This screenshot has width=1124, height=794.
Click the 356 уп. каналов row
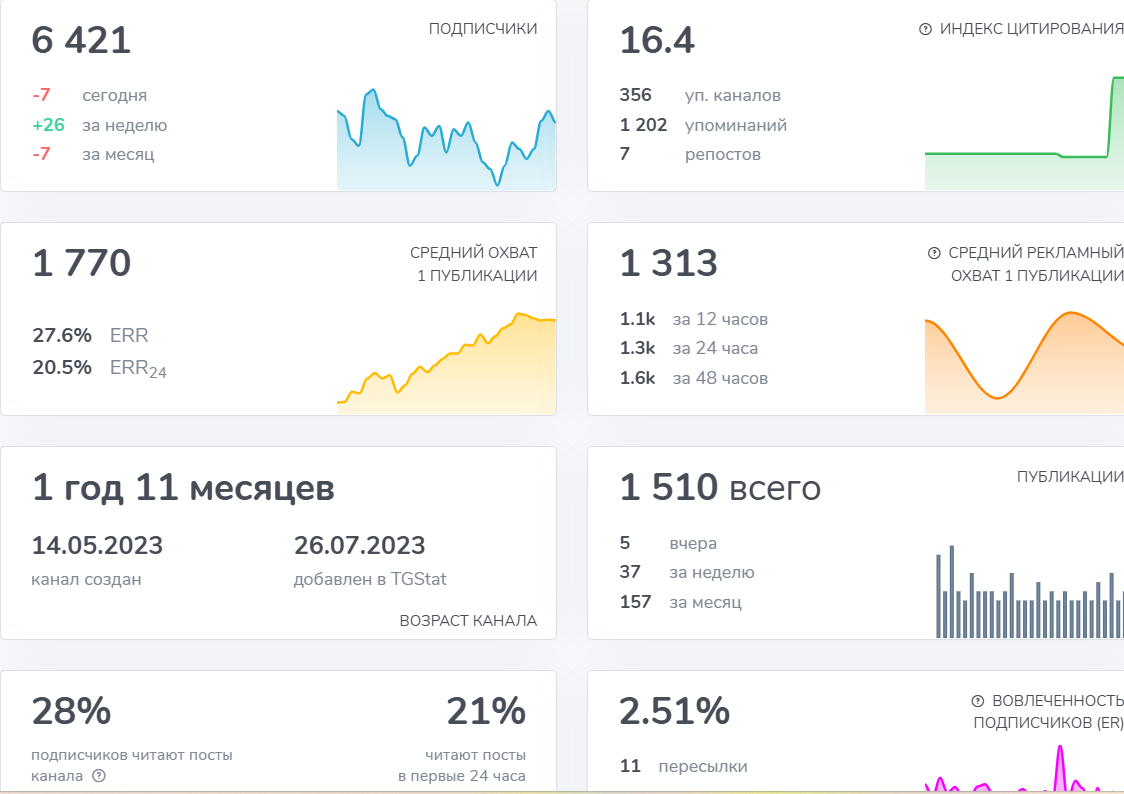pyautogui.click(x=700, y=95)
